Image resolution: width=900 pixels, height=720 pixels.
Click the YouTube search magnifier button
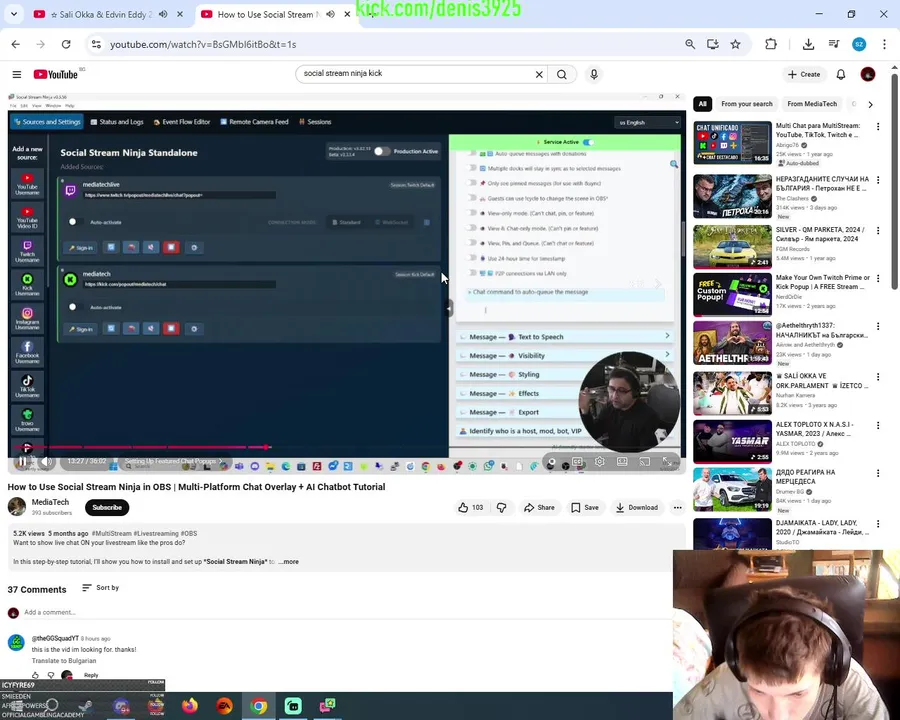coord(562,74)
